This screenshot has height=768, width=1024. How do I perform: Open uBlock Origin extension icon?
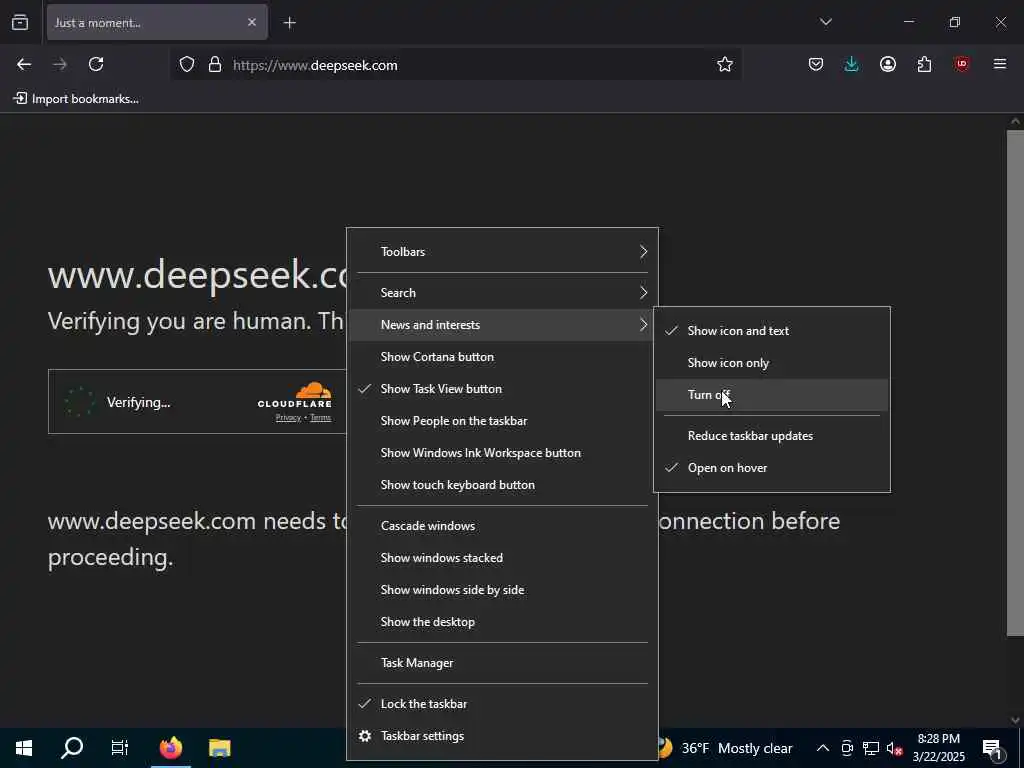[x=961, y=64]
